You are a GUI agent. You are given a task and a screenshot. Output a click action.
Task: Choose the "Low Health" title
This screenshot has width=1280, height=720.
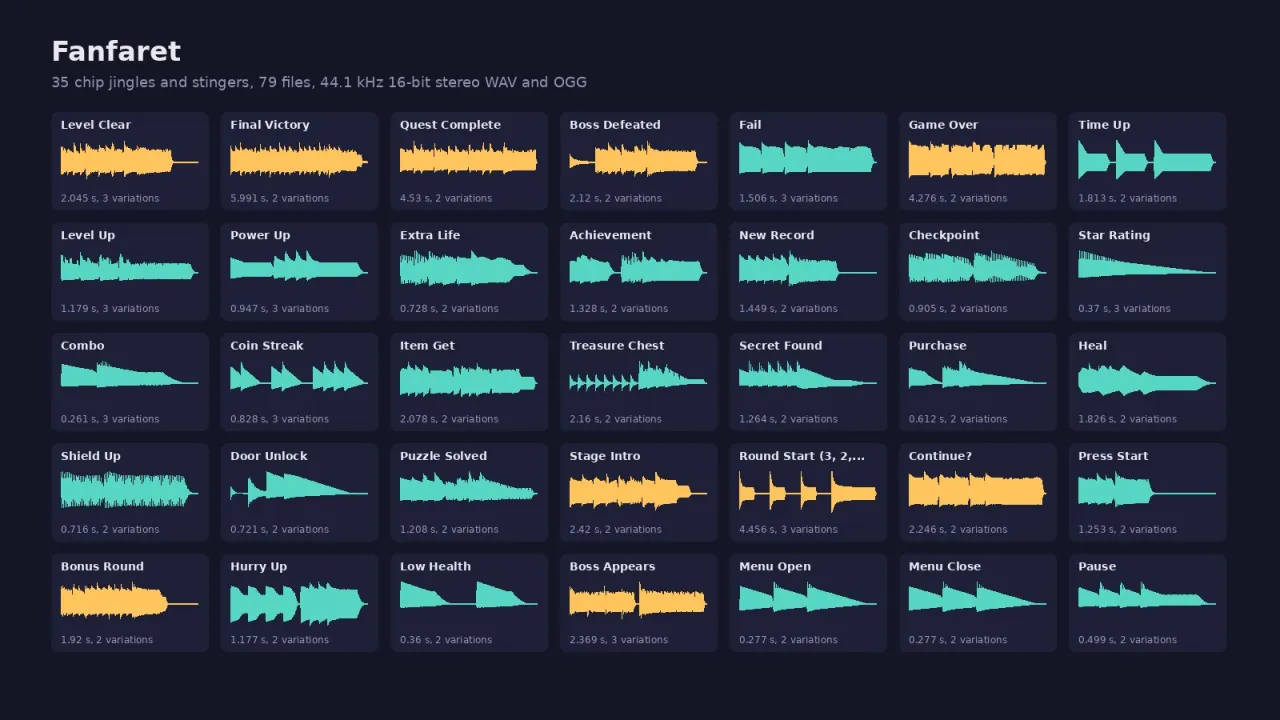435,566
